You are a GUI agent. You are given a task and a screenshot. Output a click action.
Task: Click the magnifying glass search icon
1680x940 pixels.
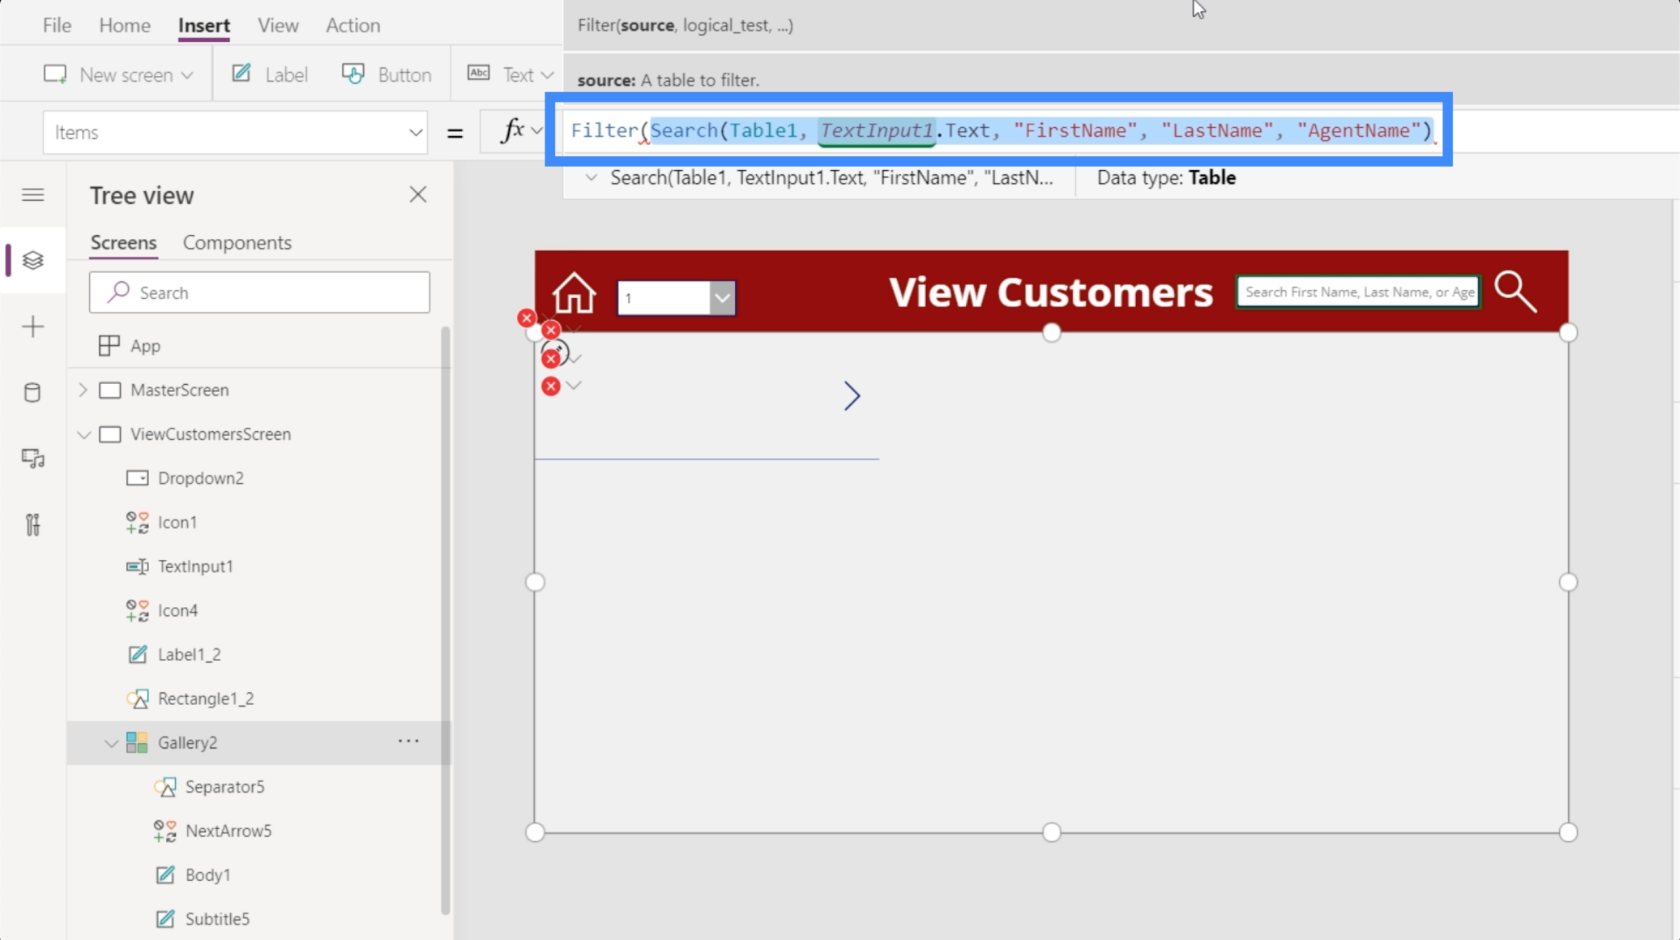coord(1515,291)
